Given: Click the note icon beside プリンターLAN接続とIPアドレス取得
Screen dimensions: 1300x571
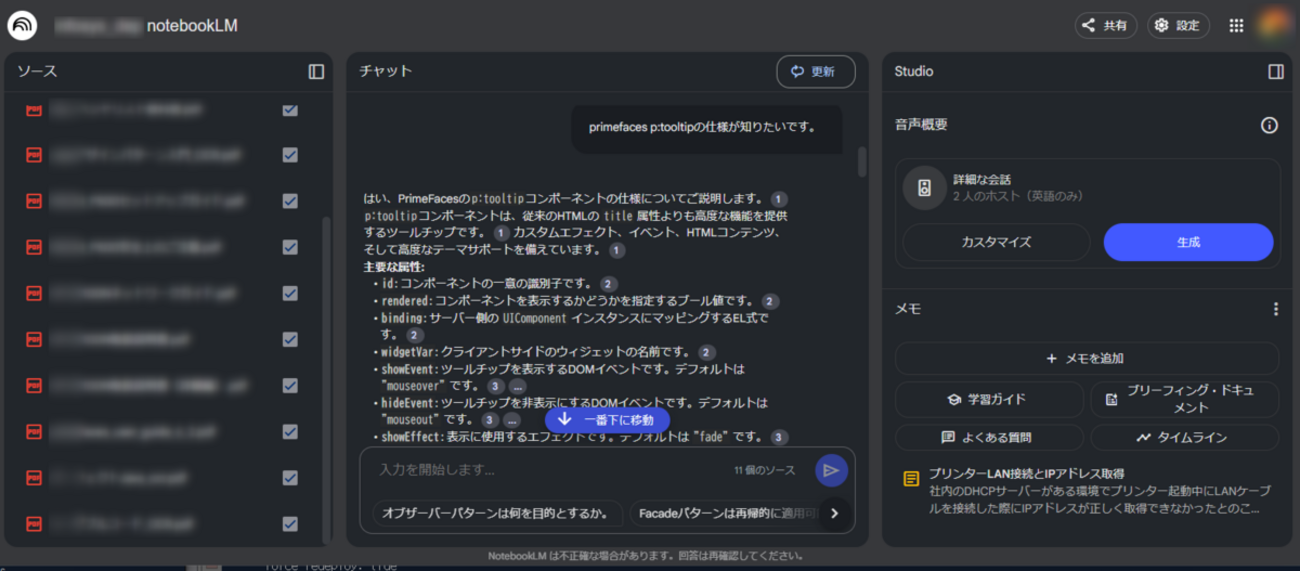Looking at the screenshot, I should [x=911, y=479].
